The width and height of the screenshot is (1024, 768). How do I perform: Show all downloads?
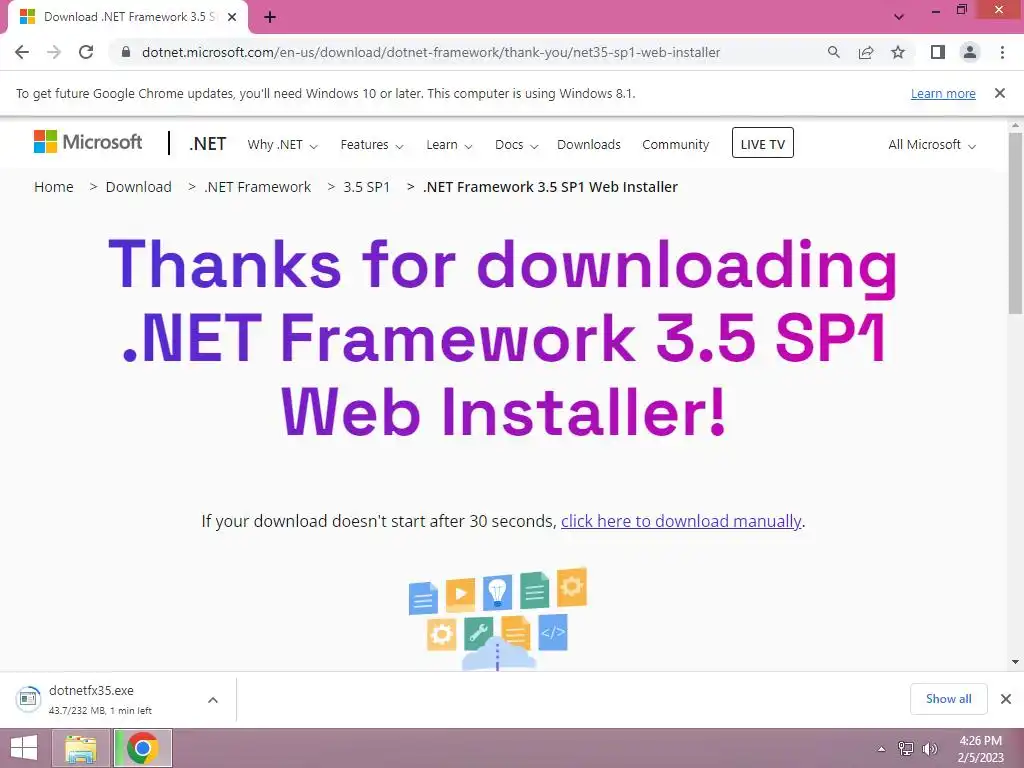pos(948,699)
